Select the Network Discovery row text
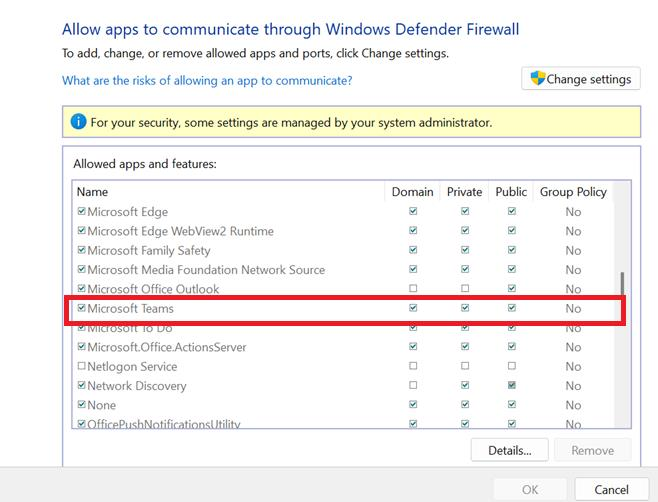Image resolution: width=658 pixels, height=502 pixels. pyautogui.click(x=137, y=386)
